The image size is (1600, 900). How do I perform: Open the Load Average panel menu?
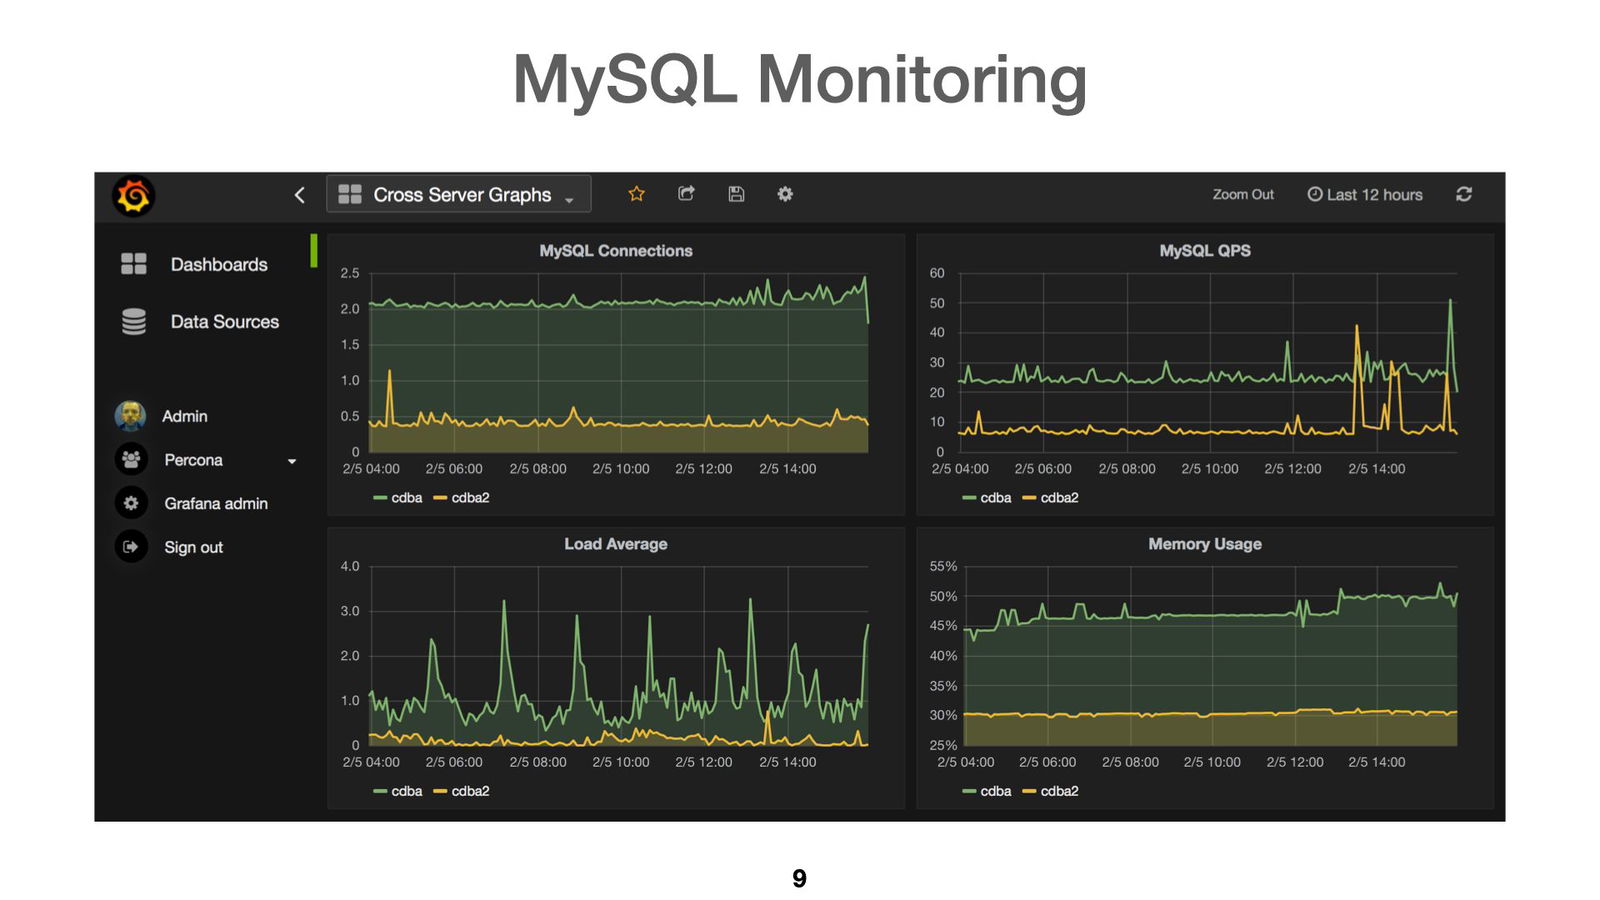tap(614, 544)
